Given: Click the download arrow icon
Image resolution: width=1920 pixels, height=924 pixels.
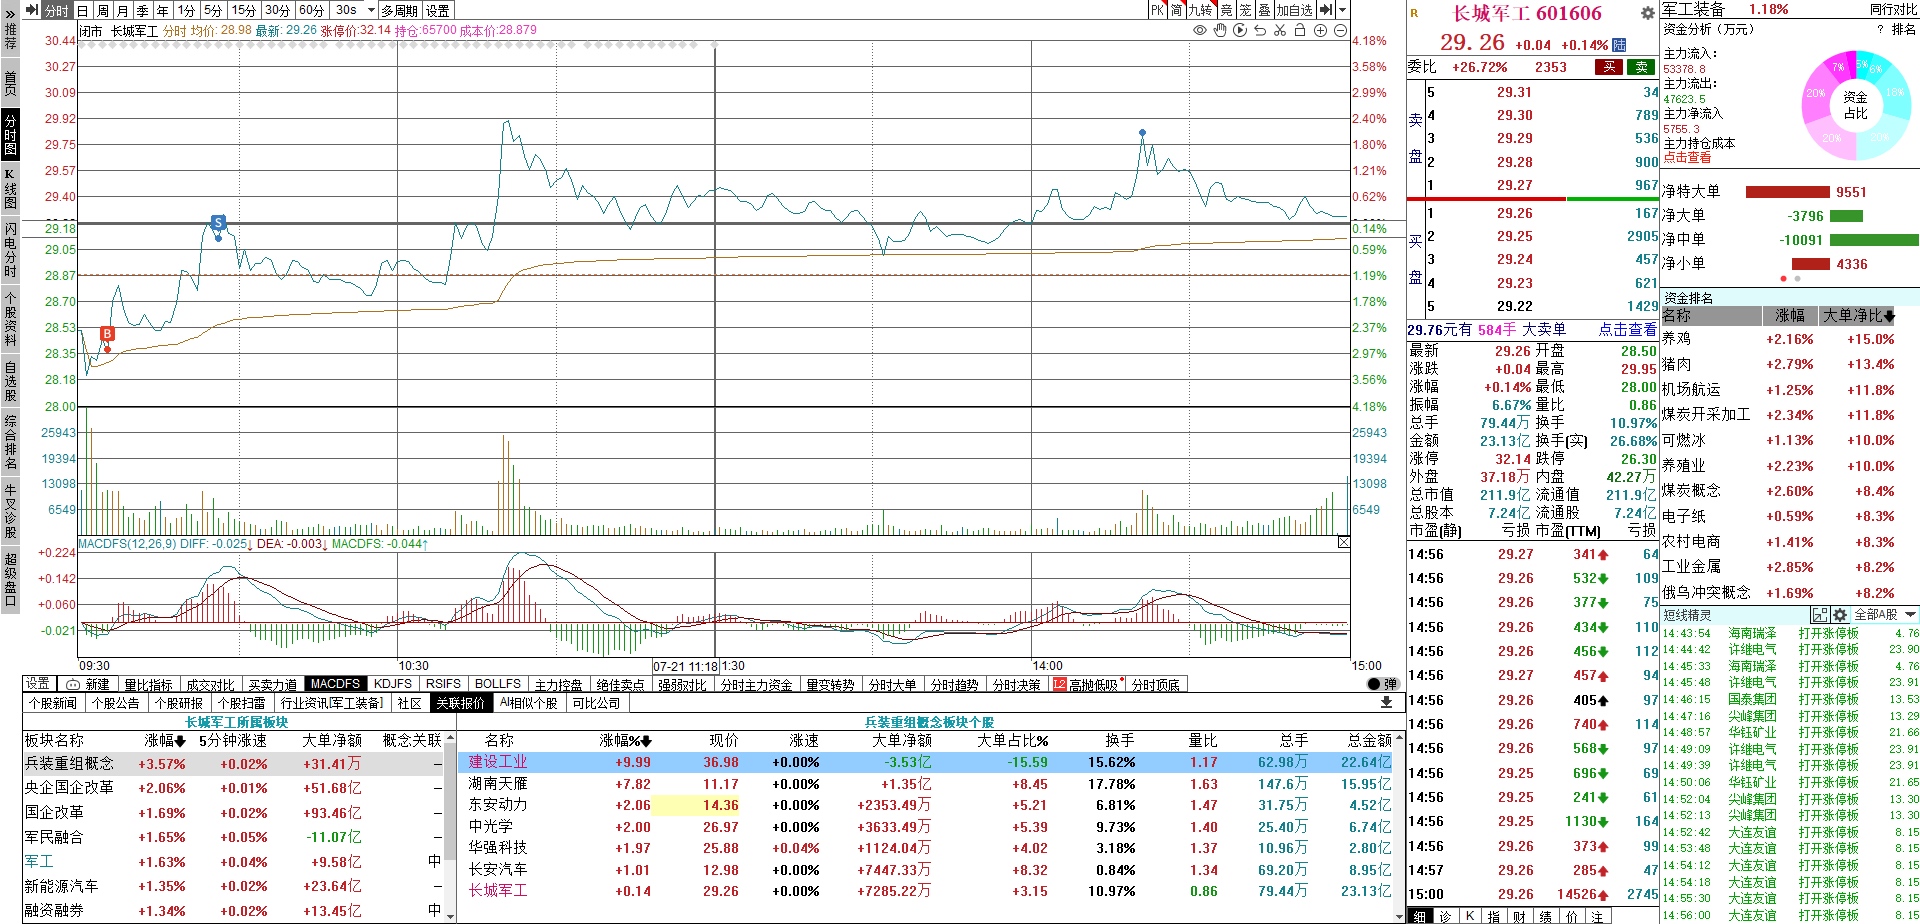Looking at the screenshot, I should point(1386,703).
